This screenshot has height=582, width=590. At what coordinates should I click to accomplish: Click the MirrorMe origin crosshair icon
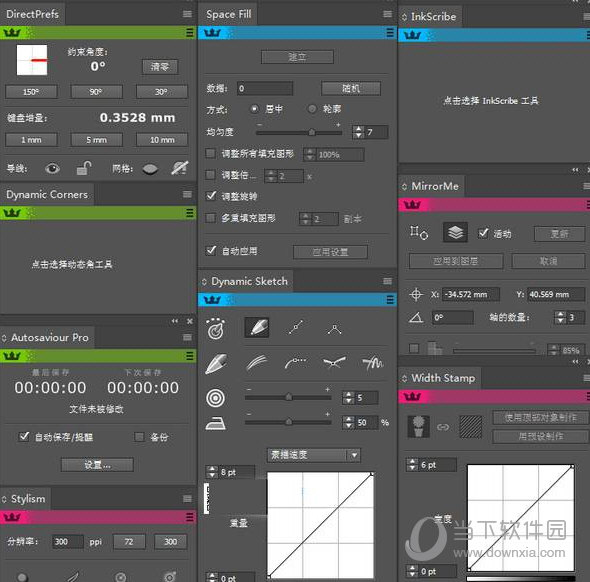coord(416,295)
